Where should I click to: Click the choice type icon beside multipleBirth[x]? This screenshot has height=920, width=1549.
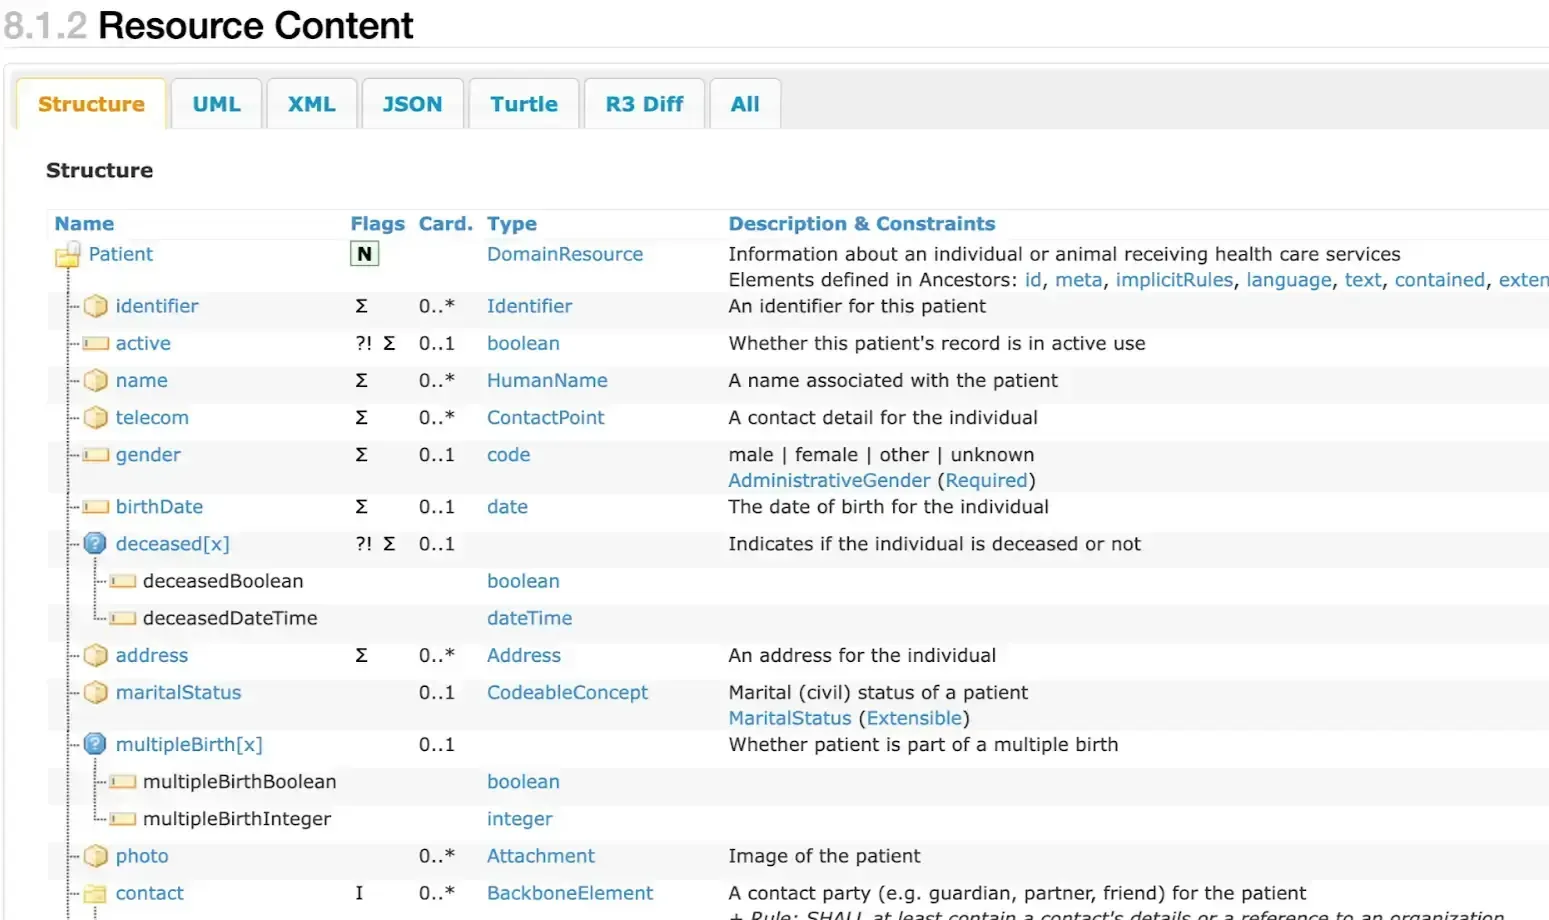click(95, 744)
